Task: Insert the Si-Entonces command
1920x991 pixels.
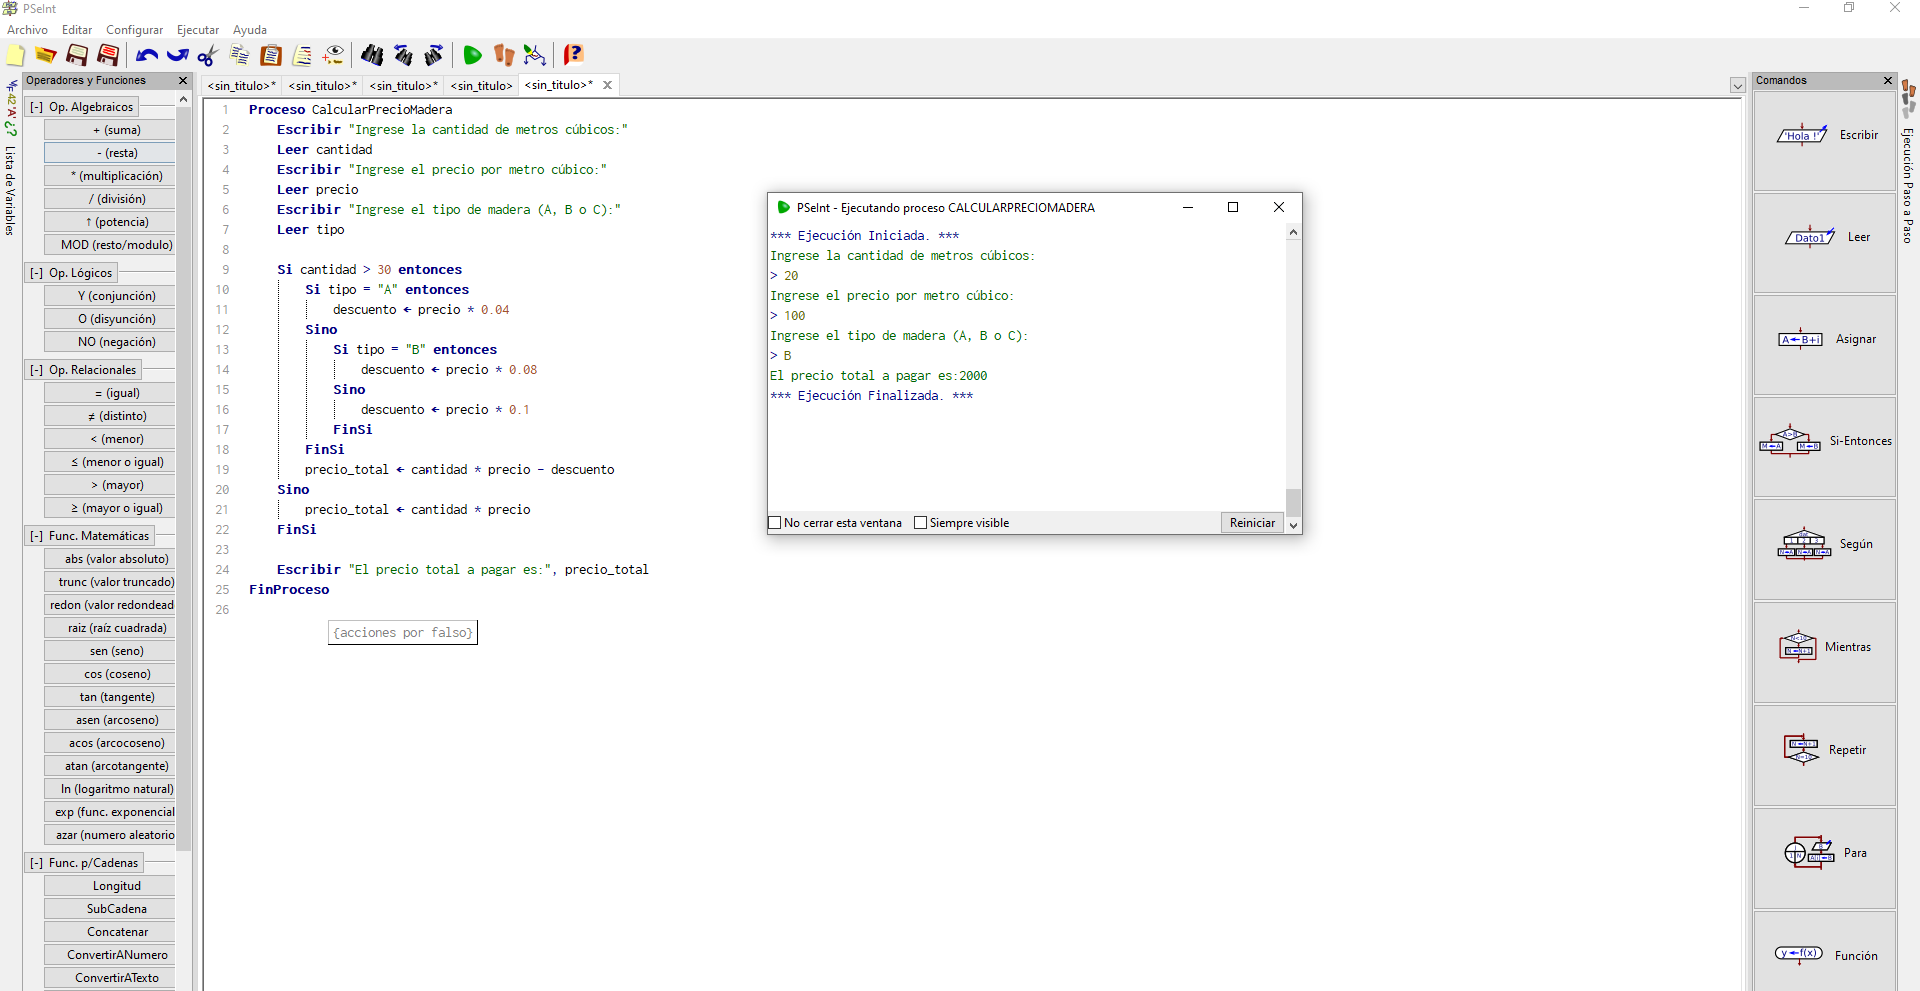Action: 1824,441
